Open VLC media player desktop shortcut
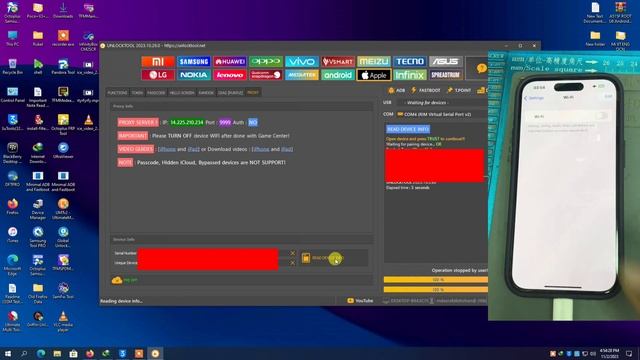 point(63,321)
